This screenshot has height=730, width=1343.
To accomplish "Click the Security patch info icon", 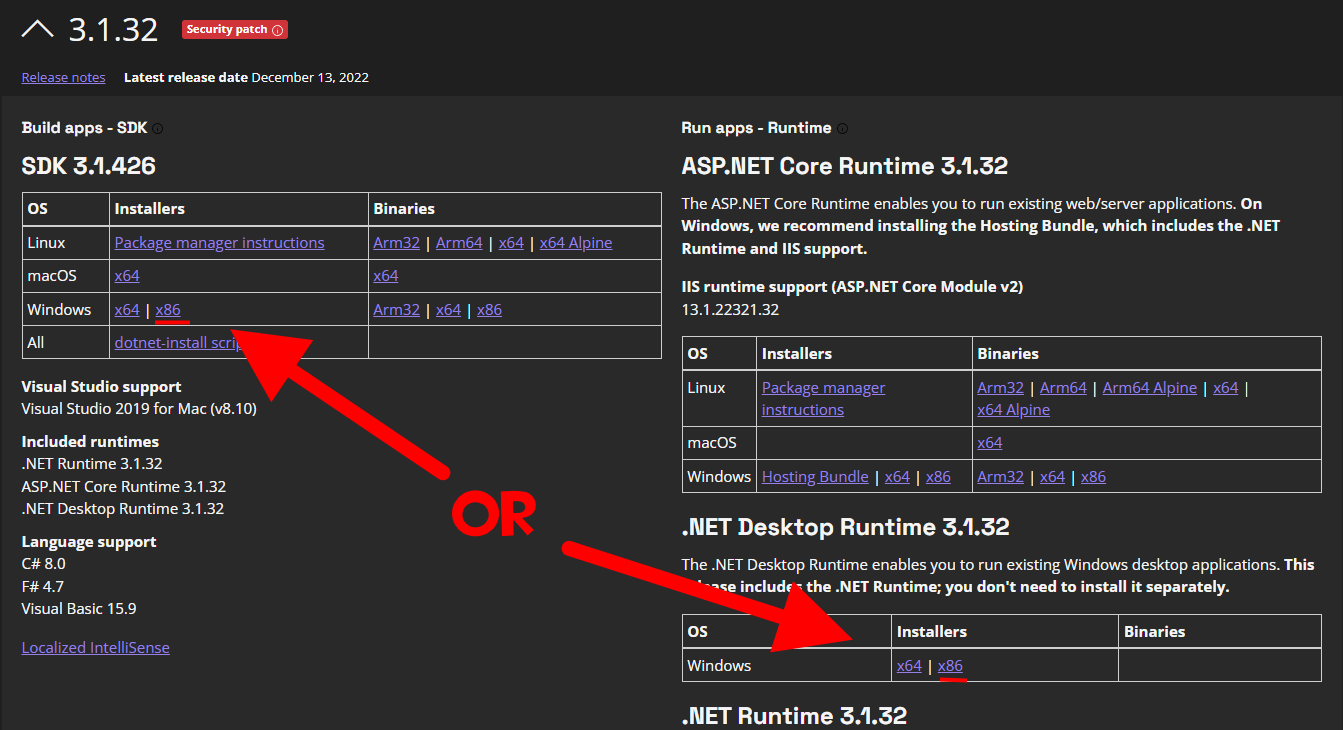I will click(278, 30).
